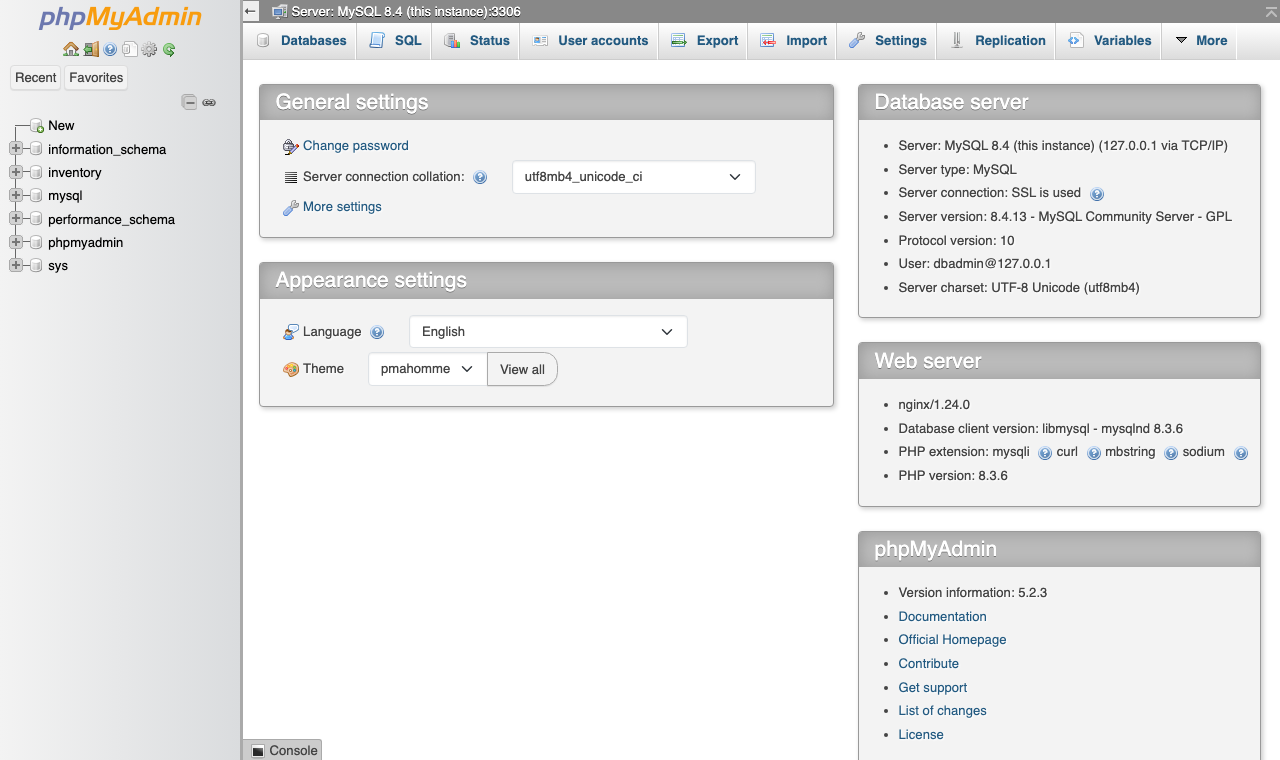This screenshot has width=1280, height=760.
Task: Click the Change password link
Action: tap(355, 146)
